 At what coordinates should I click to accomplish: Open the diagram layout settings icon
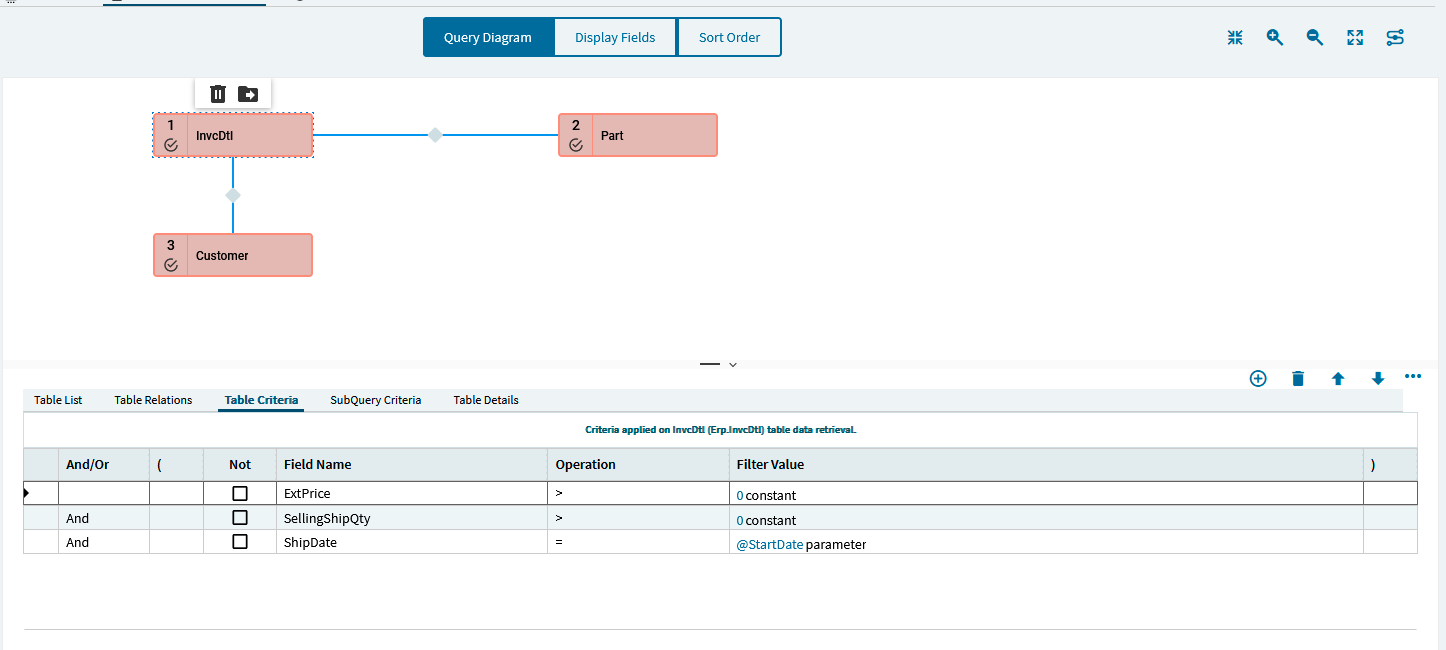(x=1395, y=37)
